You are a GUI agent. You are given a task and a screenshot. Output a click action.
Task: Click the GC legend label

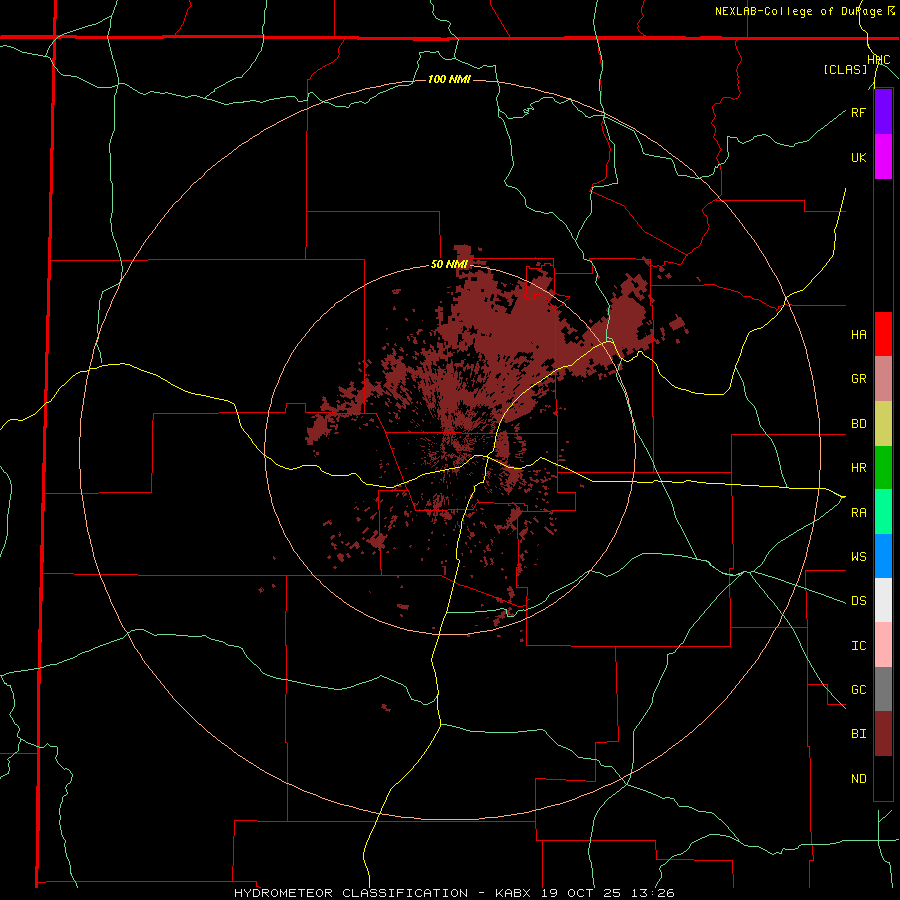858,690
